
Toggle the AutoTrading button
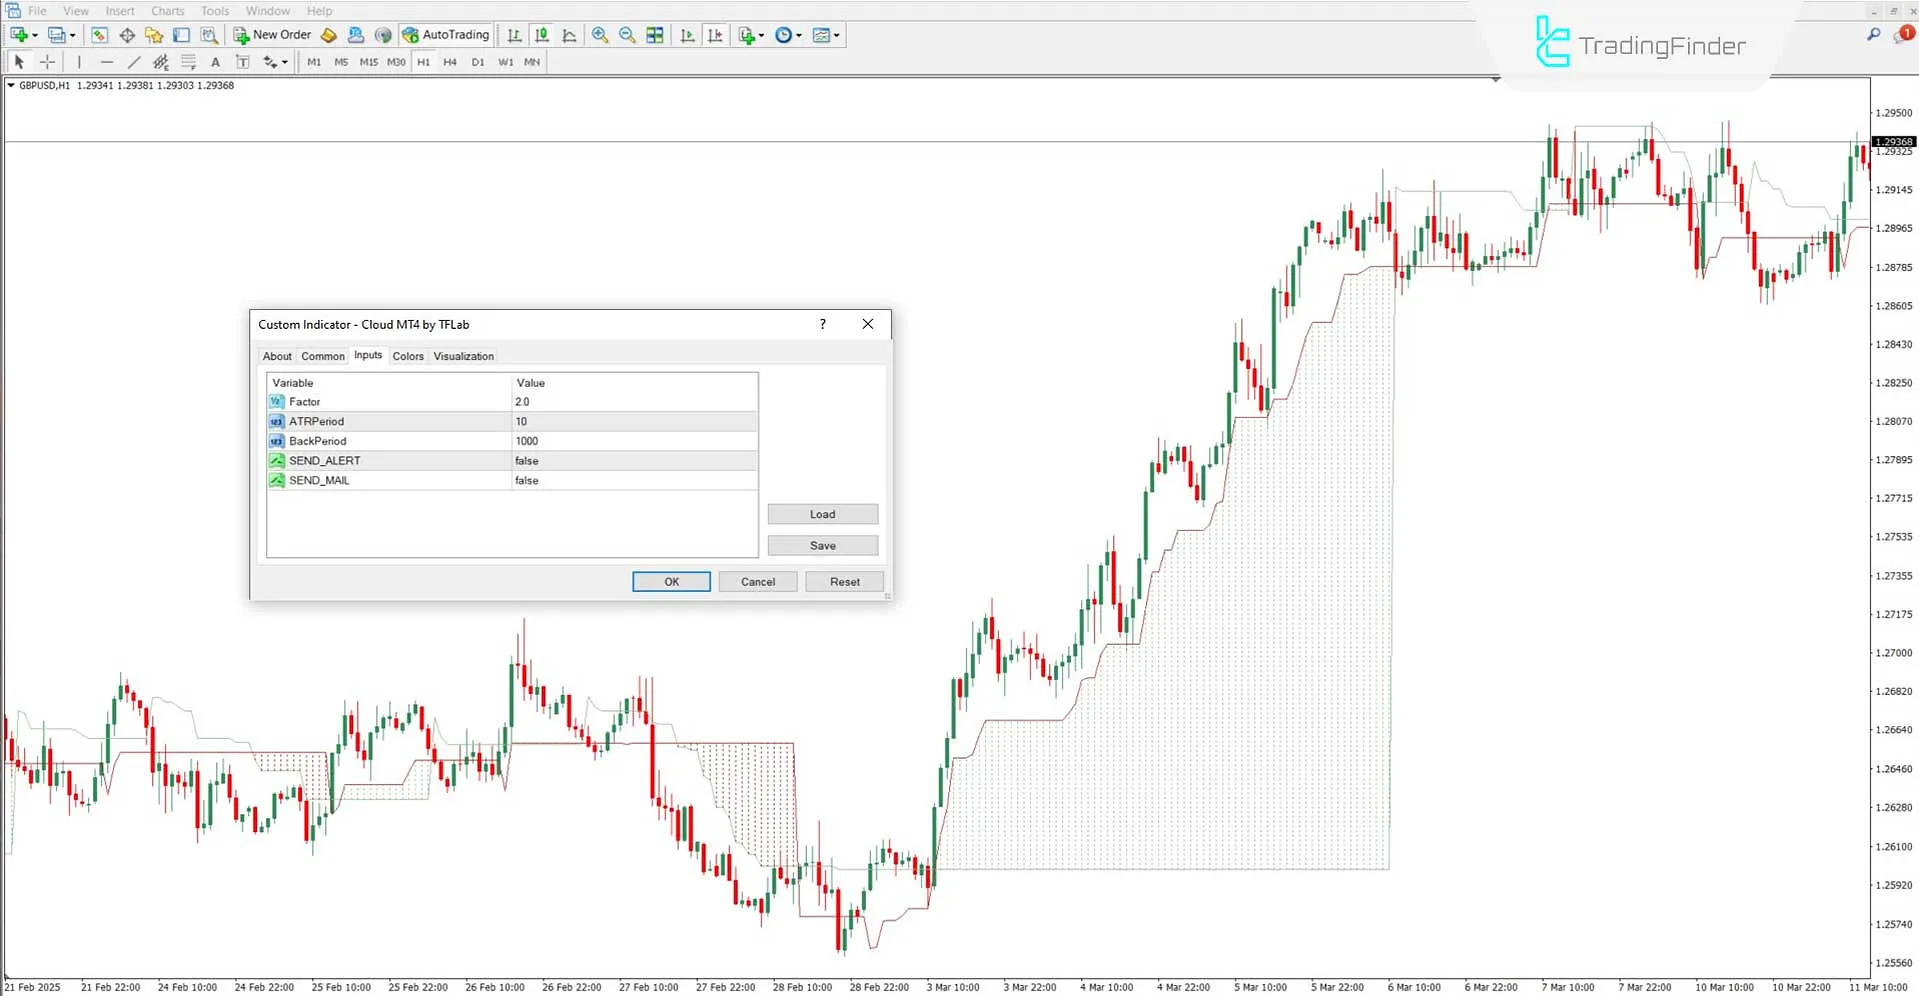446,35
